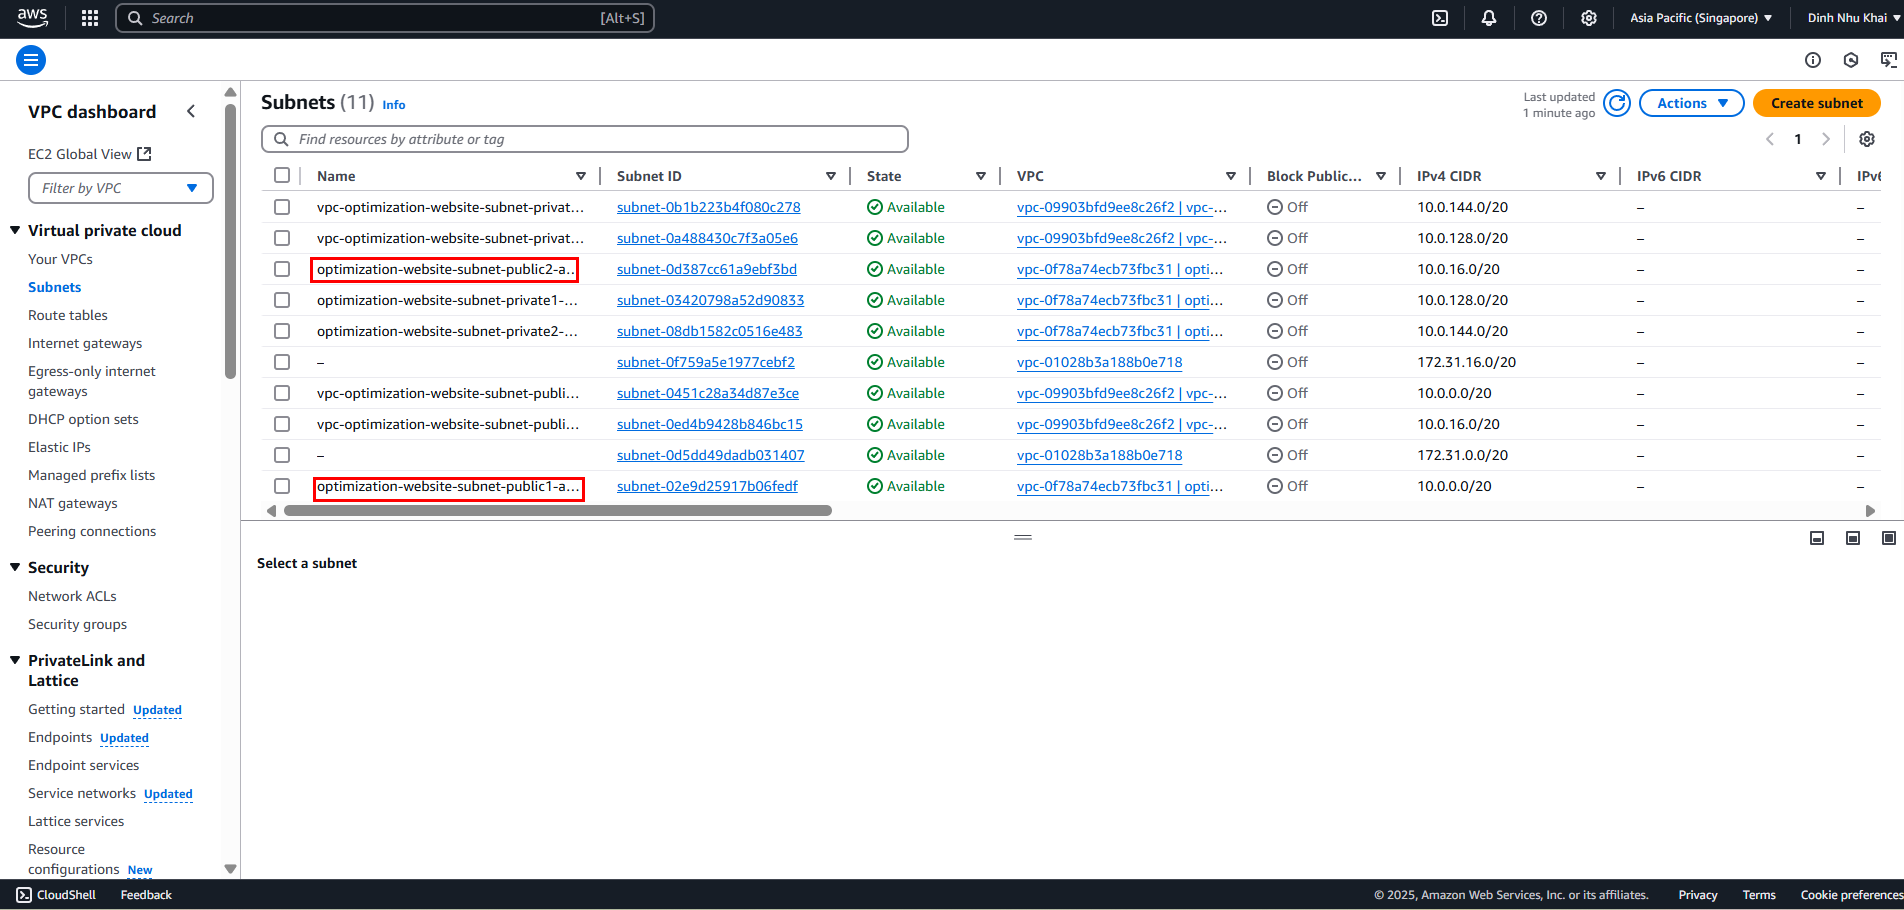Open Network ACLs in sidebar
The image size is (1904, 910).
point(72,596)
